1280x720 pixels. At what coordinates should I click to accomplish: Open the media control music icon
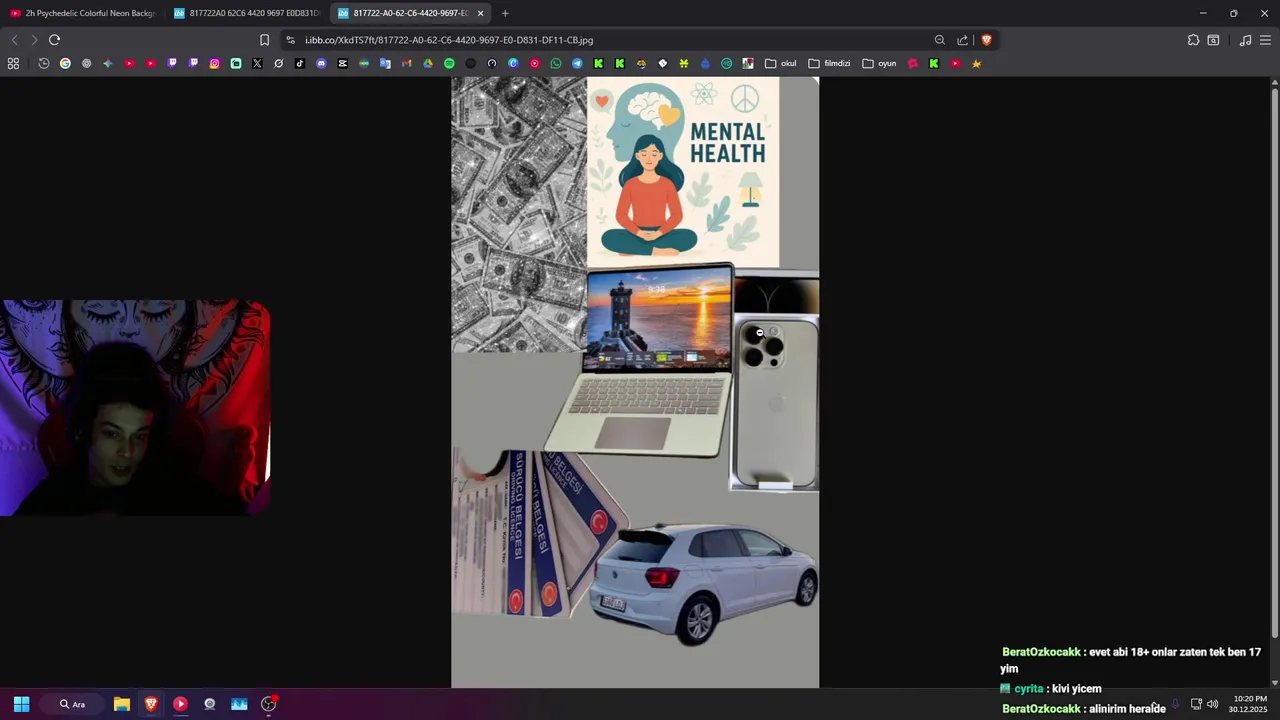(1245, 40)
